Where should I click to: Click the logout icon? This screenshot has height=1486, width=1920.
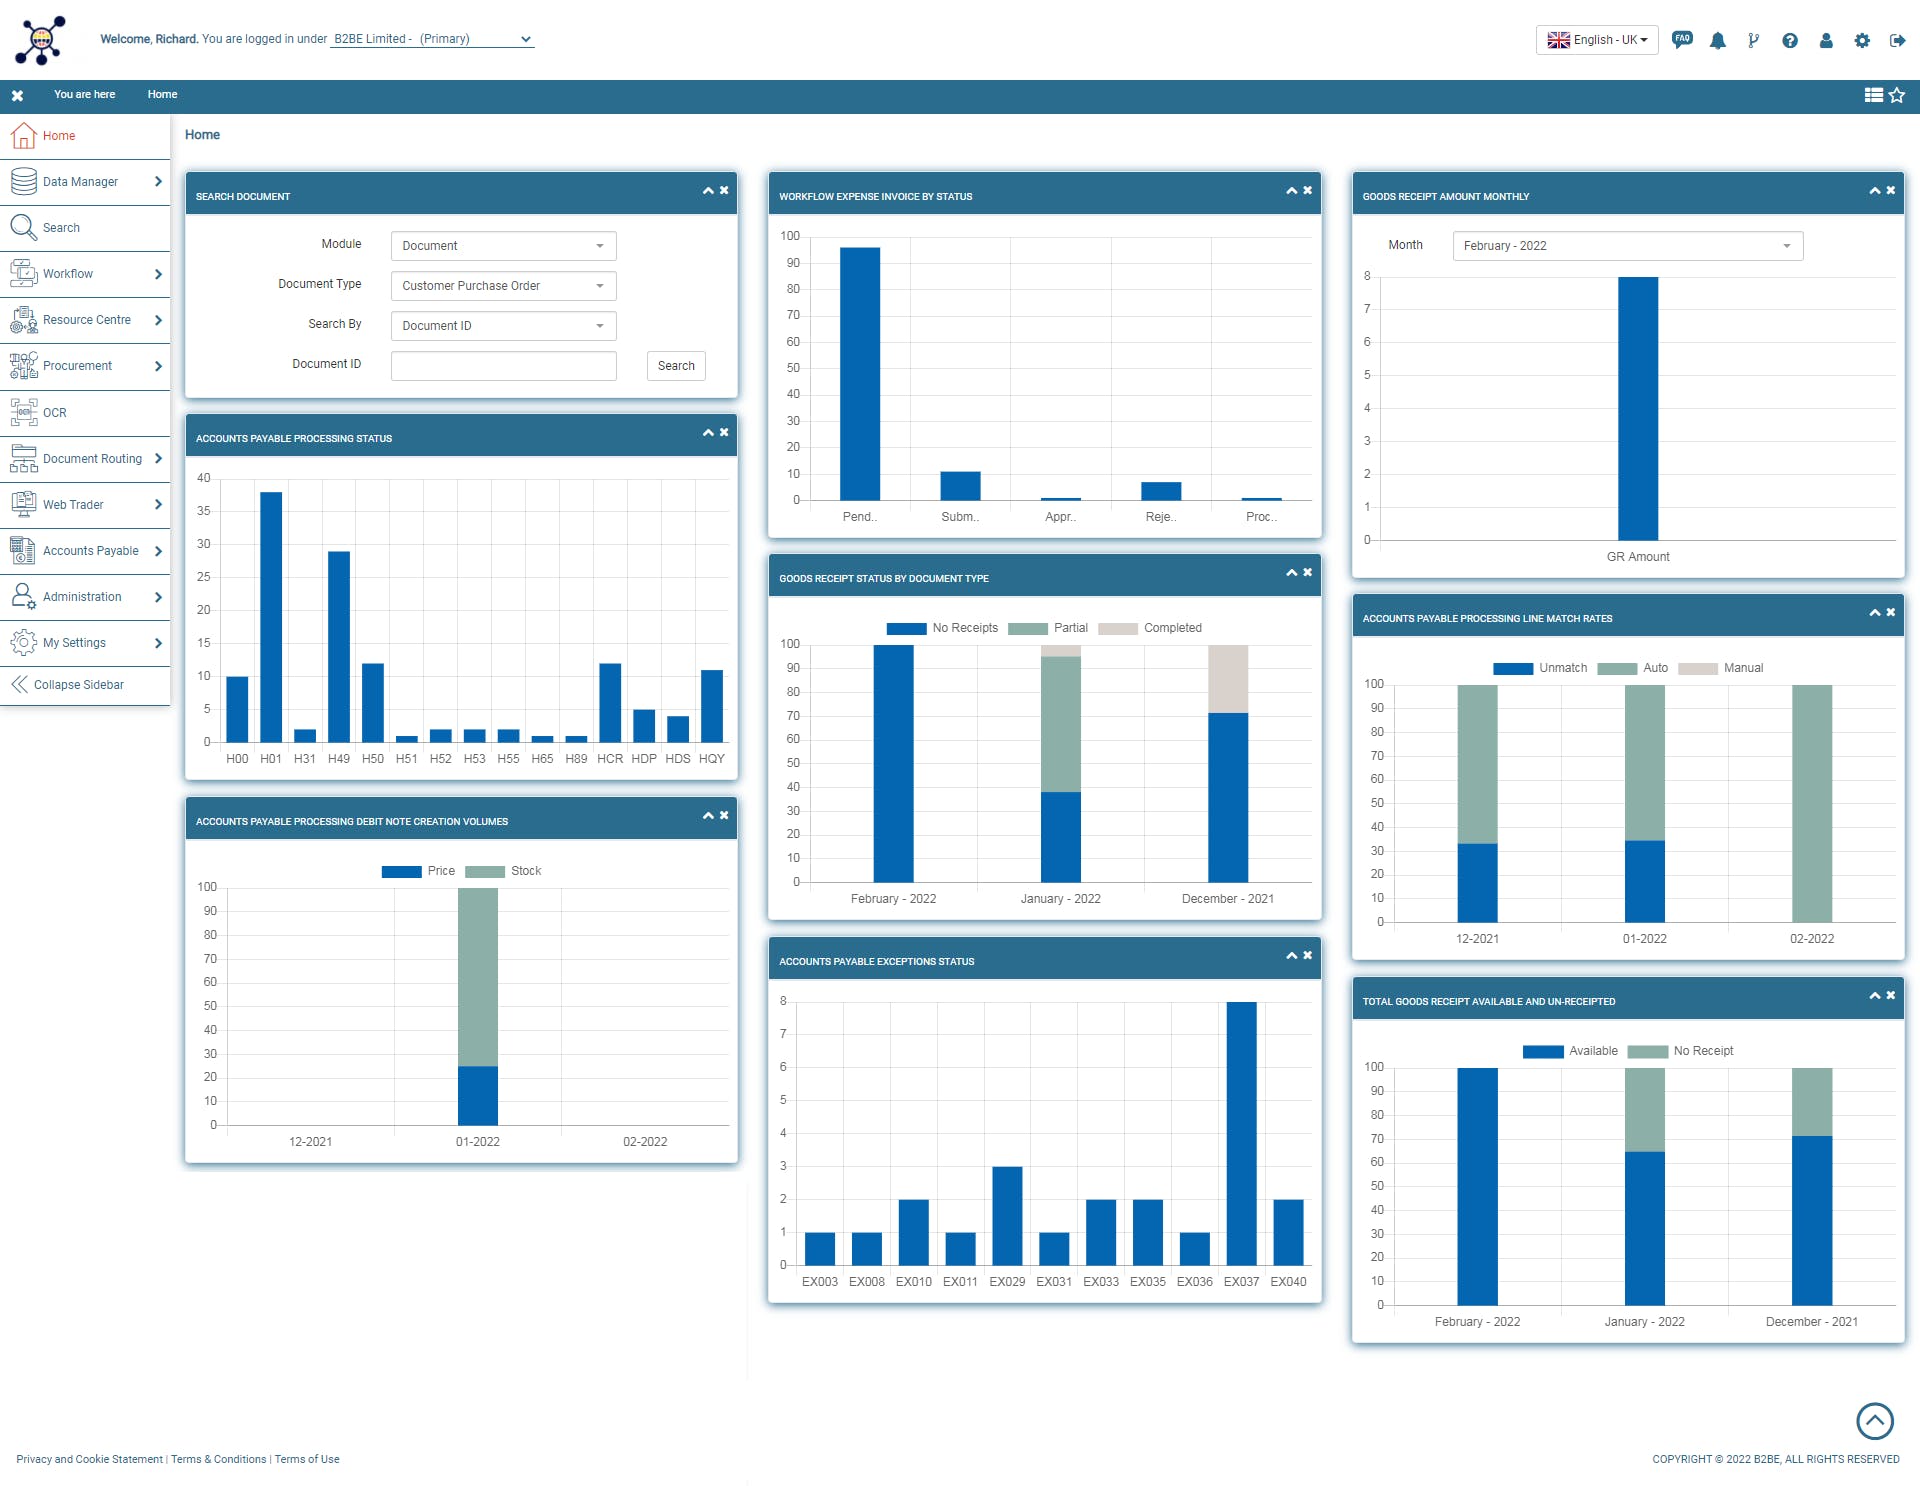[x=1897, y=40]
